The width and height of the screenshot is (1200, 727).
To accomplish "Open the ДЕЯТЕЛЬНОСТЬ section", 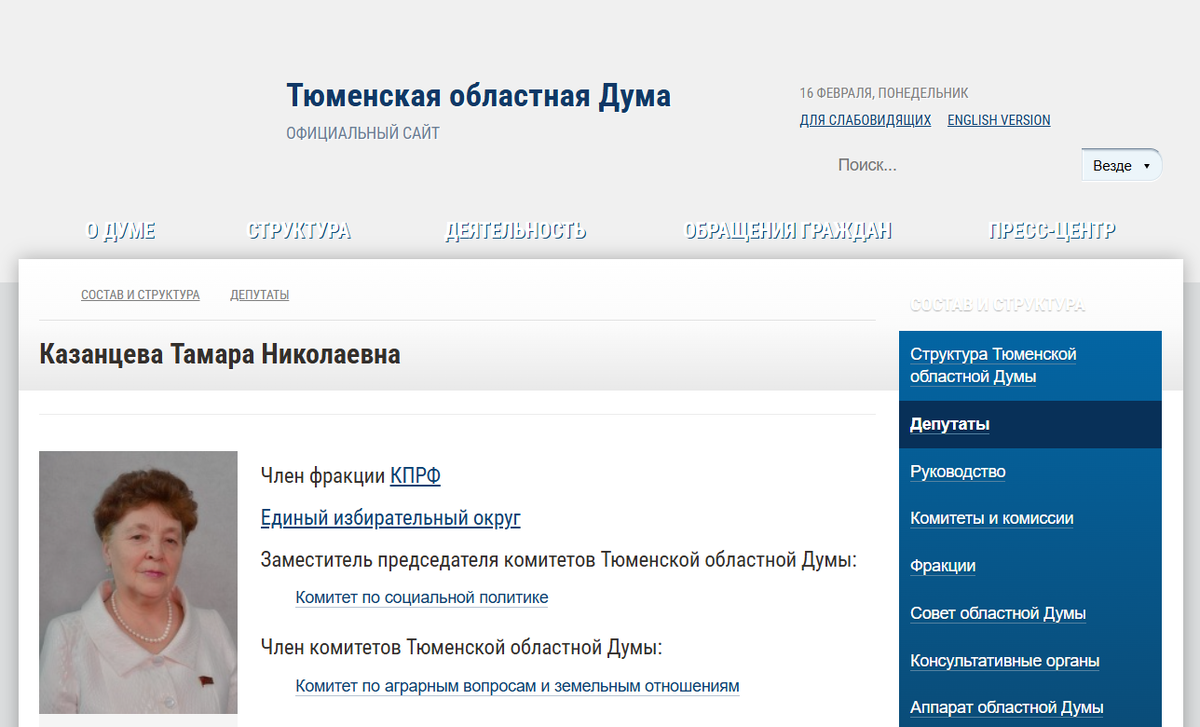I will (x=516, y=230).
